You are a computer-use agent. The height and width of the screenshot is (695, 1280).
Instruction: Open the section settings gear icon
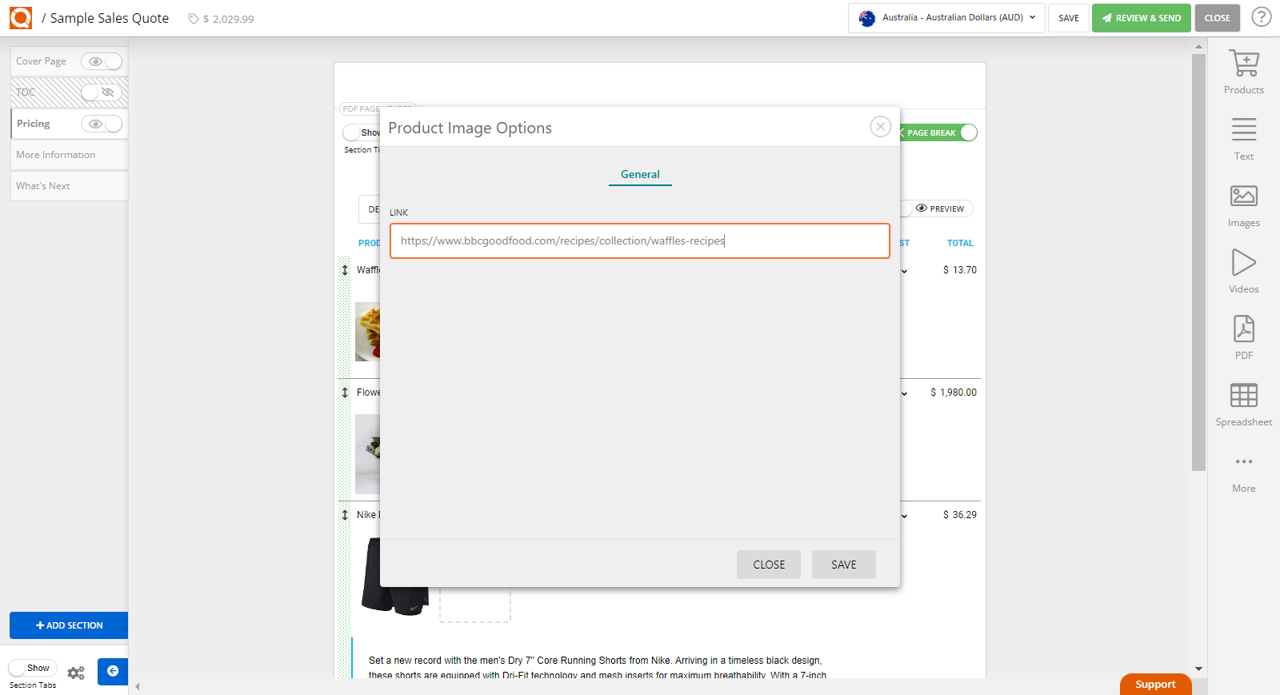76,673
